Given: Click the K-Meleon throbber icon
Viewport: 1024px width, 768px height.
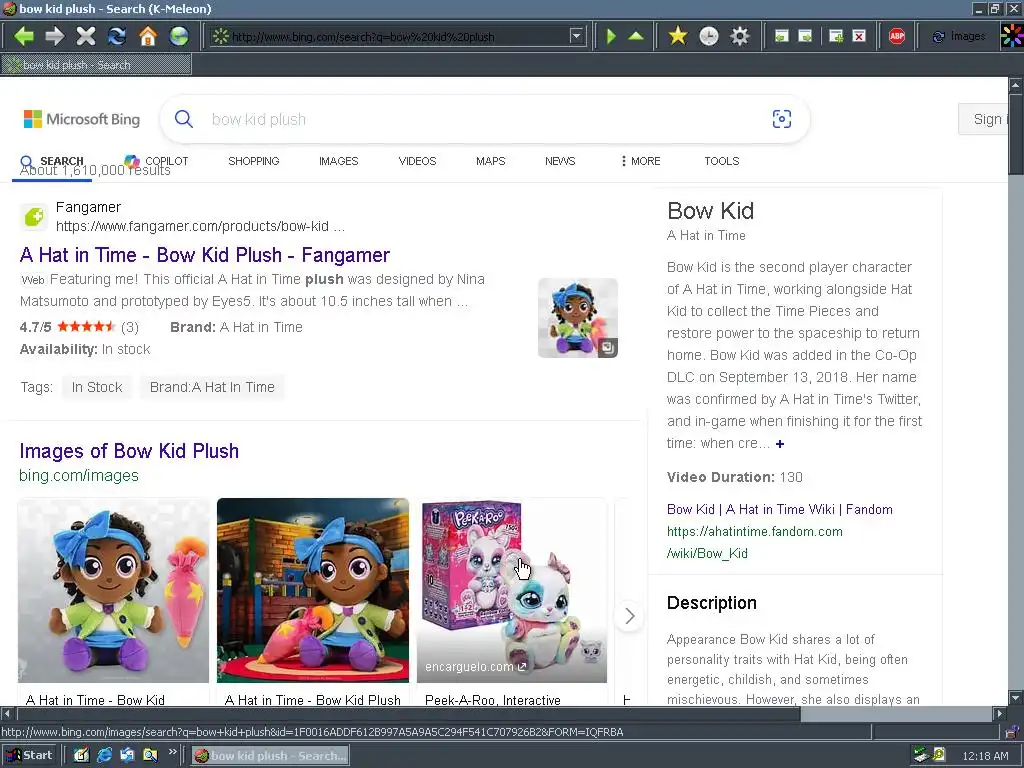Looking at the screenshot, I should [1012, 36].
